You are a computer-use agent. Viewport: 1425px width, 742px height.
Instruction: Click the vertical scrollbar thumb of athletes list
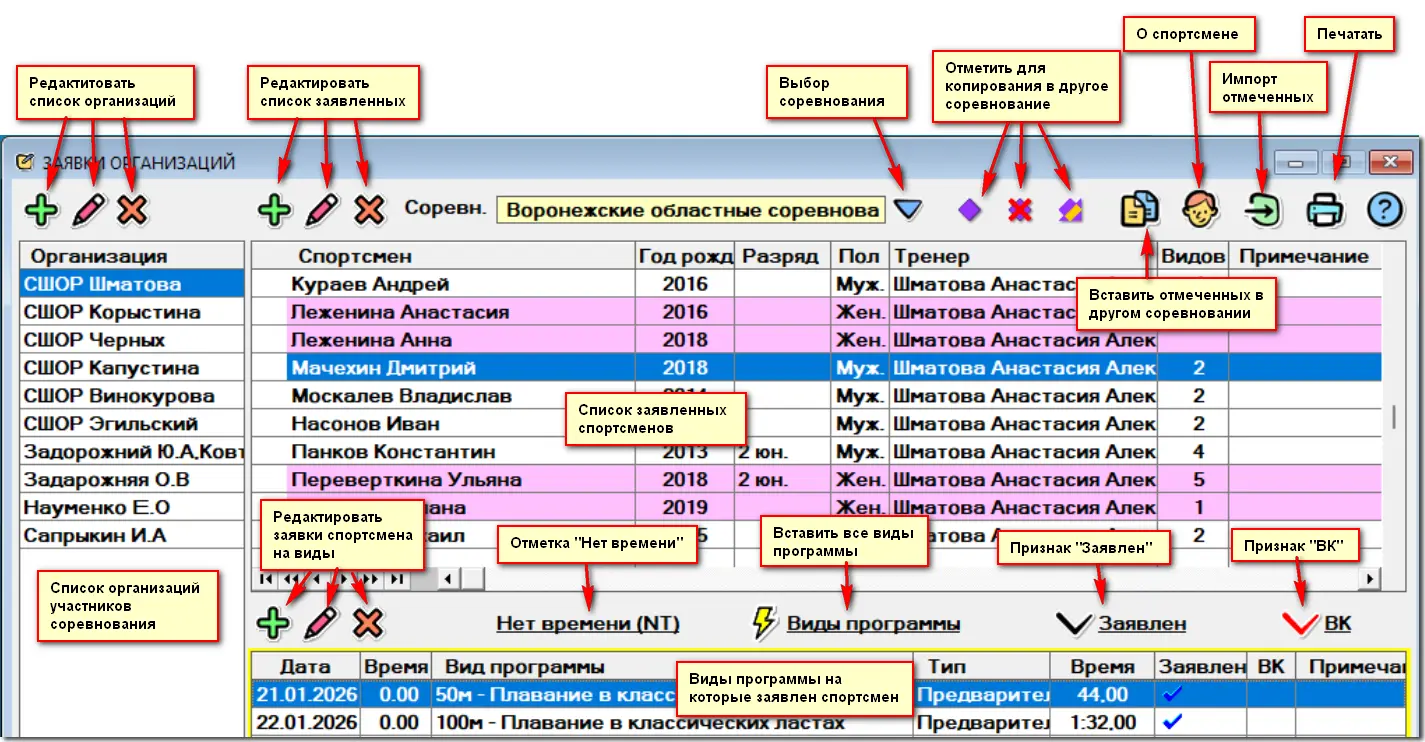(1395, 417)
